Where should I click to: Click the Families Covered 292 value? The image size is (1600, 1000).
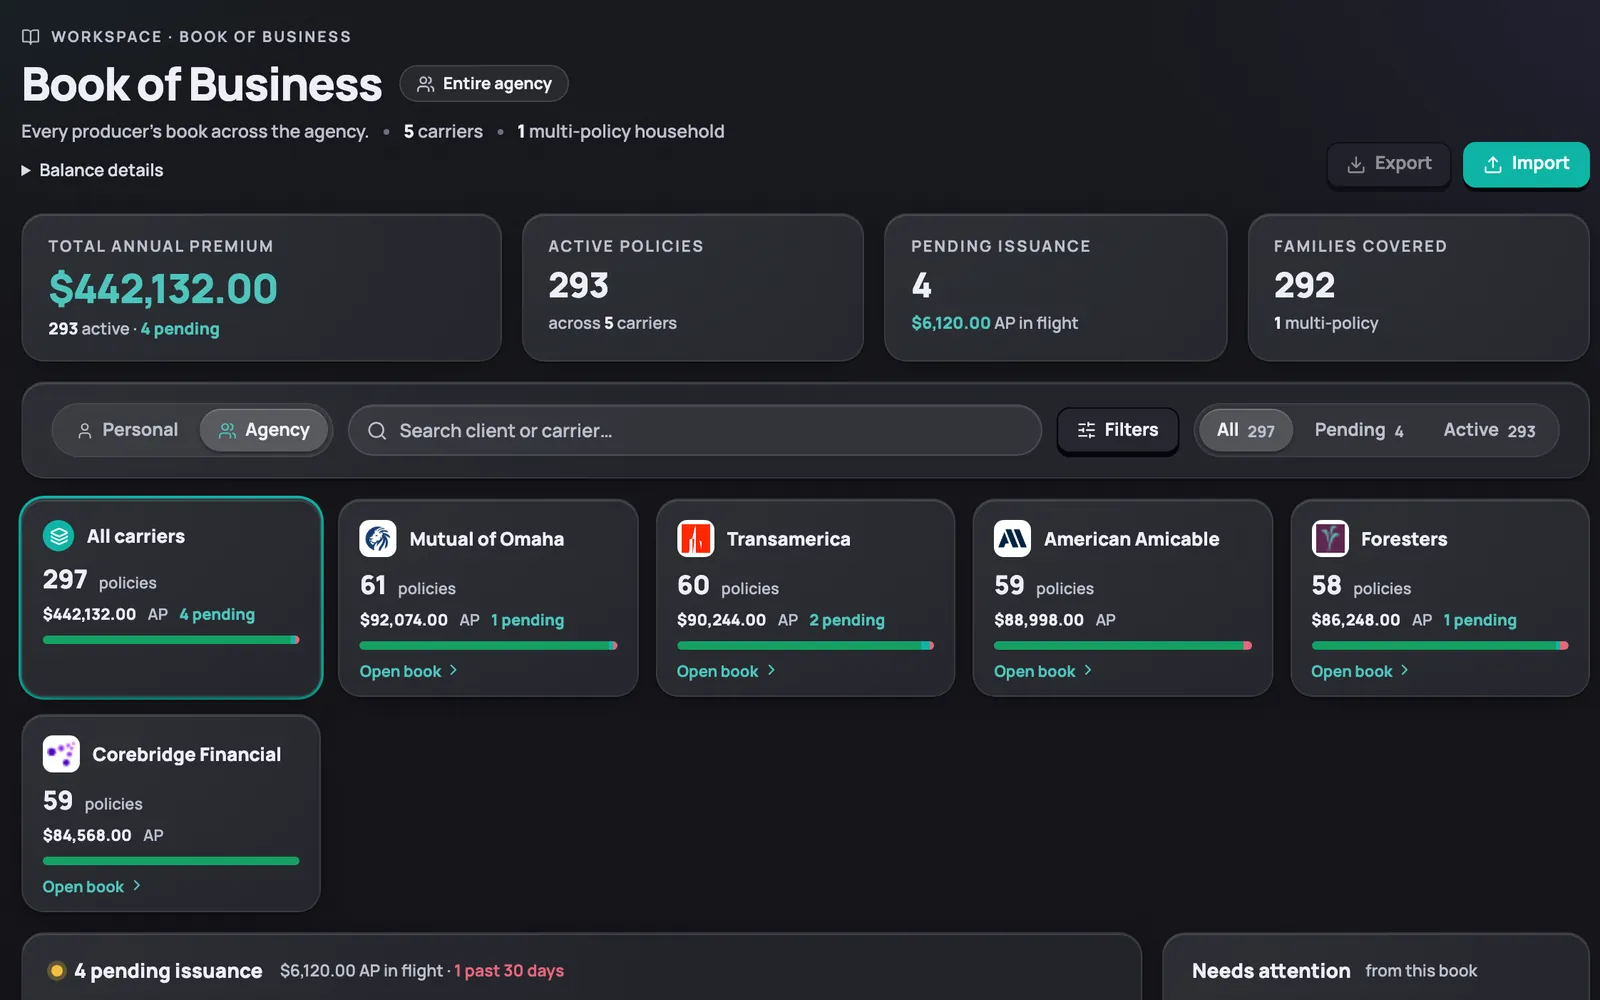(1304, 286)
